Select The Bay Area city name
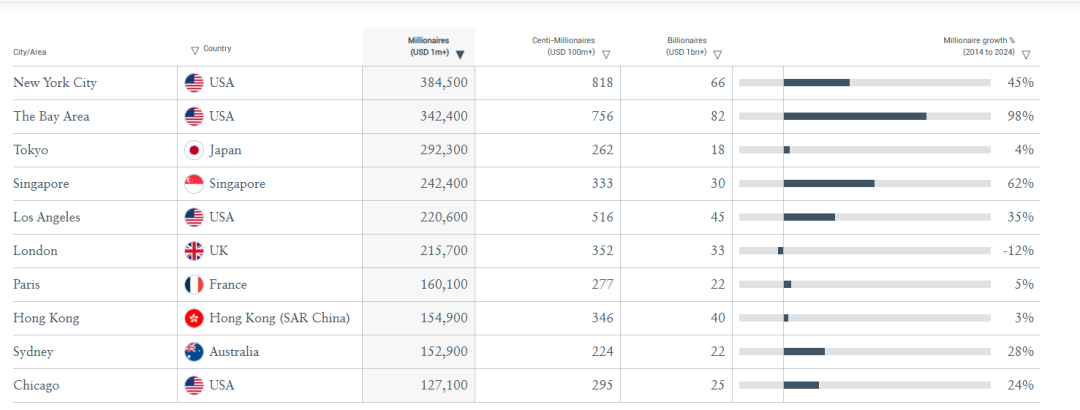This screenshot has height=410, width=1080. pos(51,117)
